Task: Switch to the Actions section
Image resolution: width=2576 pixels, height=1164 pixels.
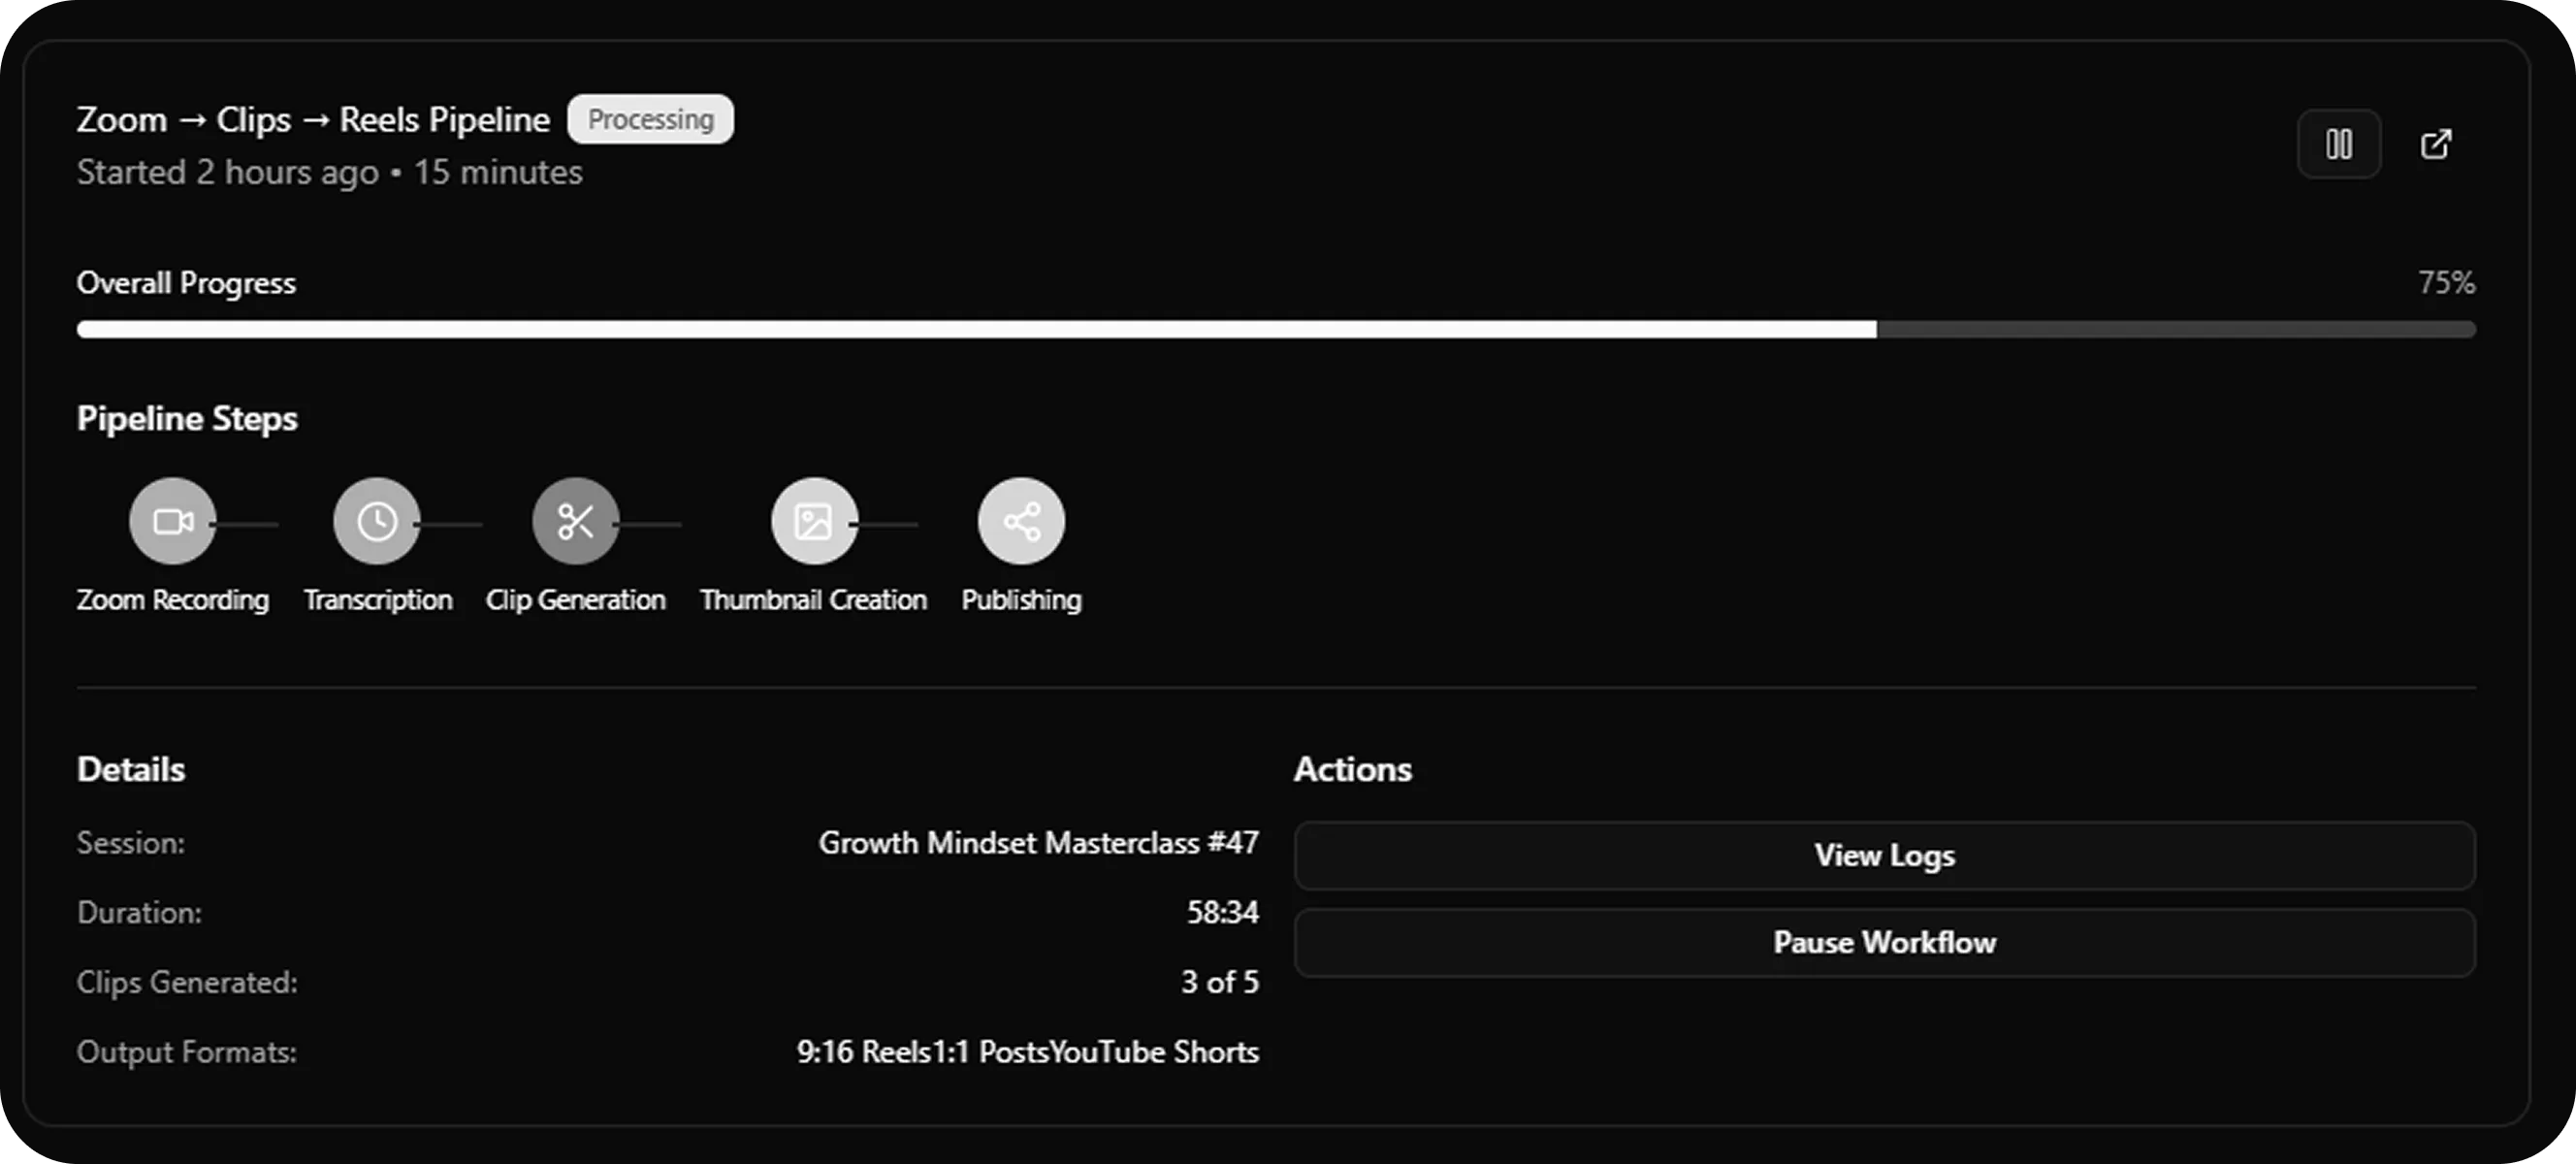Action: point(1353,768)
